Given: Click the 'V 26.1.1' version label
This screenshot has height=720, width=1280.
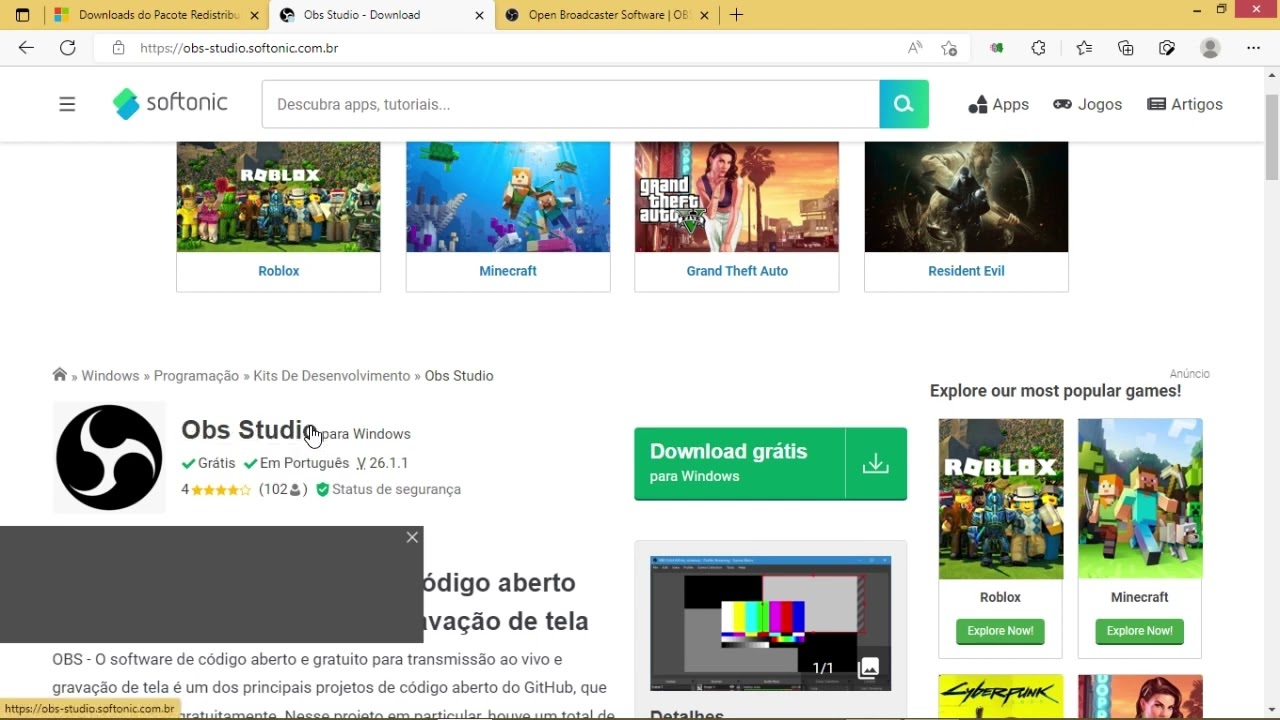Looking at the screenshot, I should coord(382,463).
